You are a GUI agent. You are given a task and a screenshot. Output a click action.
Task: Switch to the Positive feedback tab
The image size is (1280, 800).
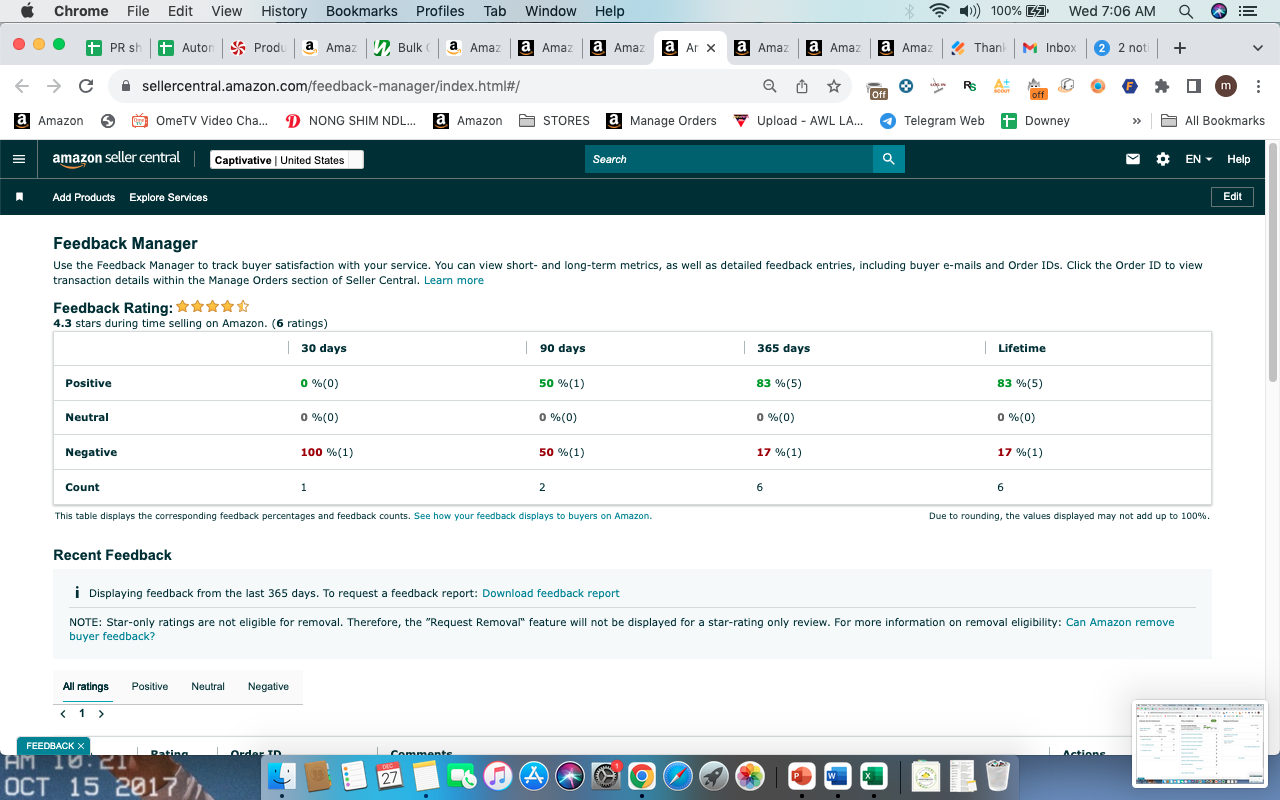click(150, 687)
